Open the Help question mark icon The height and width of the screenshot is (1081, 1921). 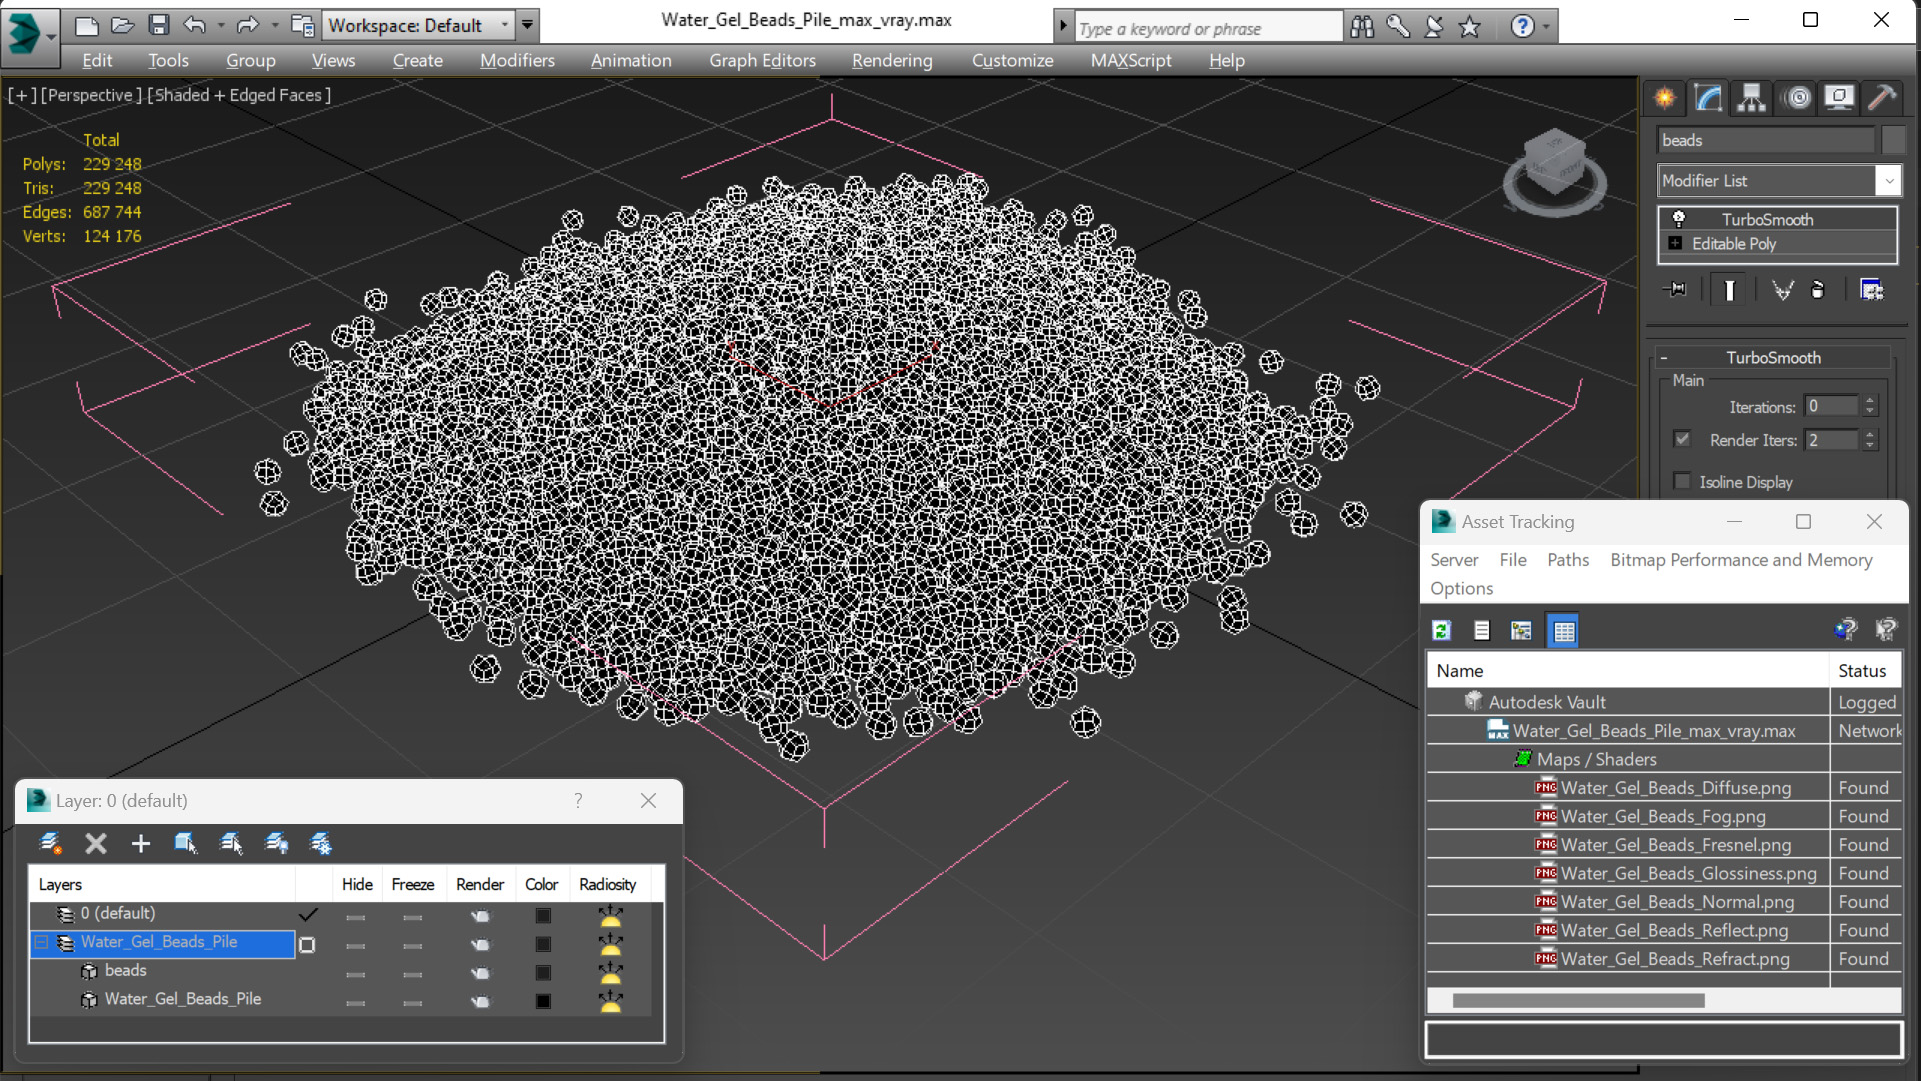pyautogui.click(x=1522, y=27)
